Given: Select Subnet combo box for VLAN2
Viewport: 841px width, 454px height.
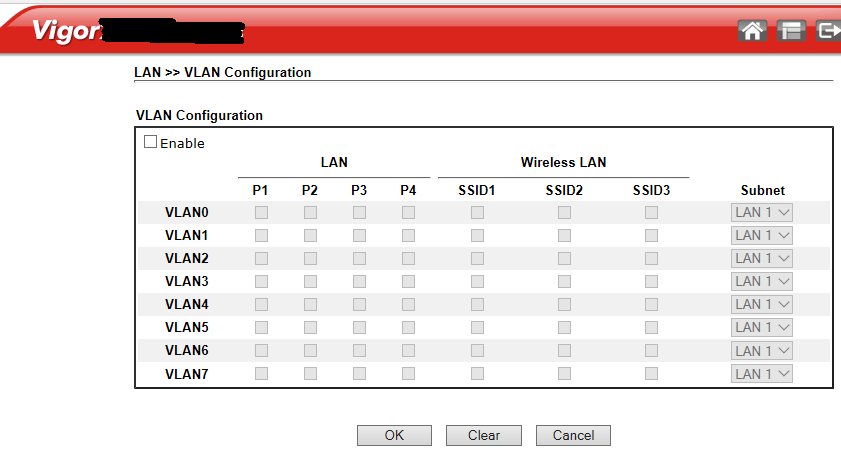Looking at the screenshot, I should [x=762, y=258].
